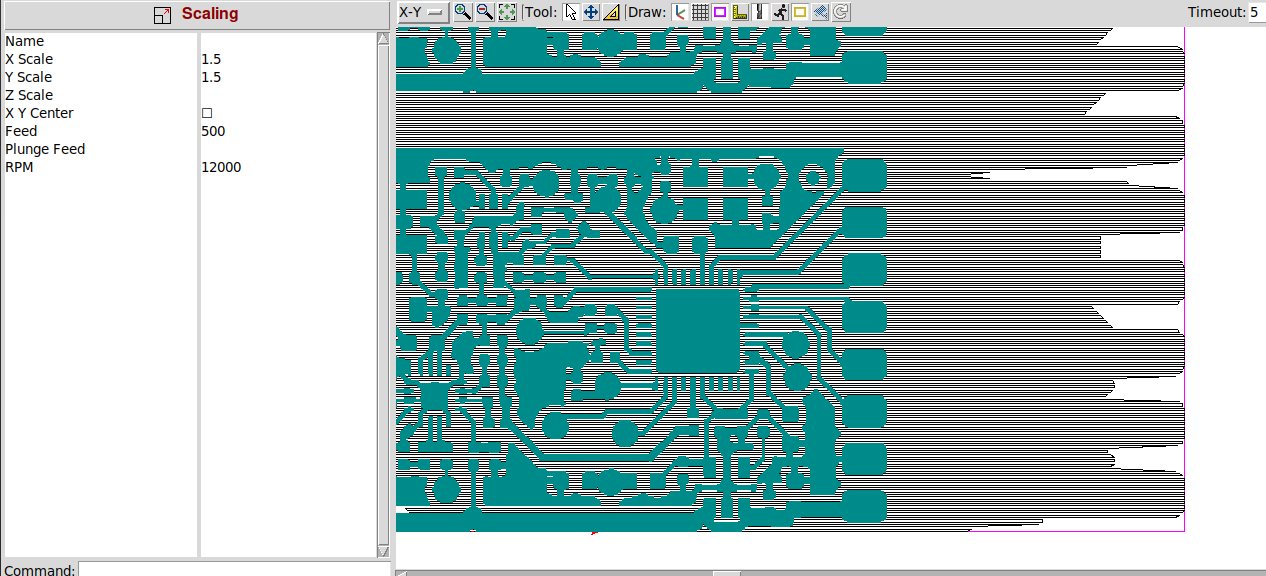The height and width of the screenshot is (576, 1266).
Task: Toggle grid display in the Draw toolbar
Action: coord(700,12)
